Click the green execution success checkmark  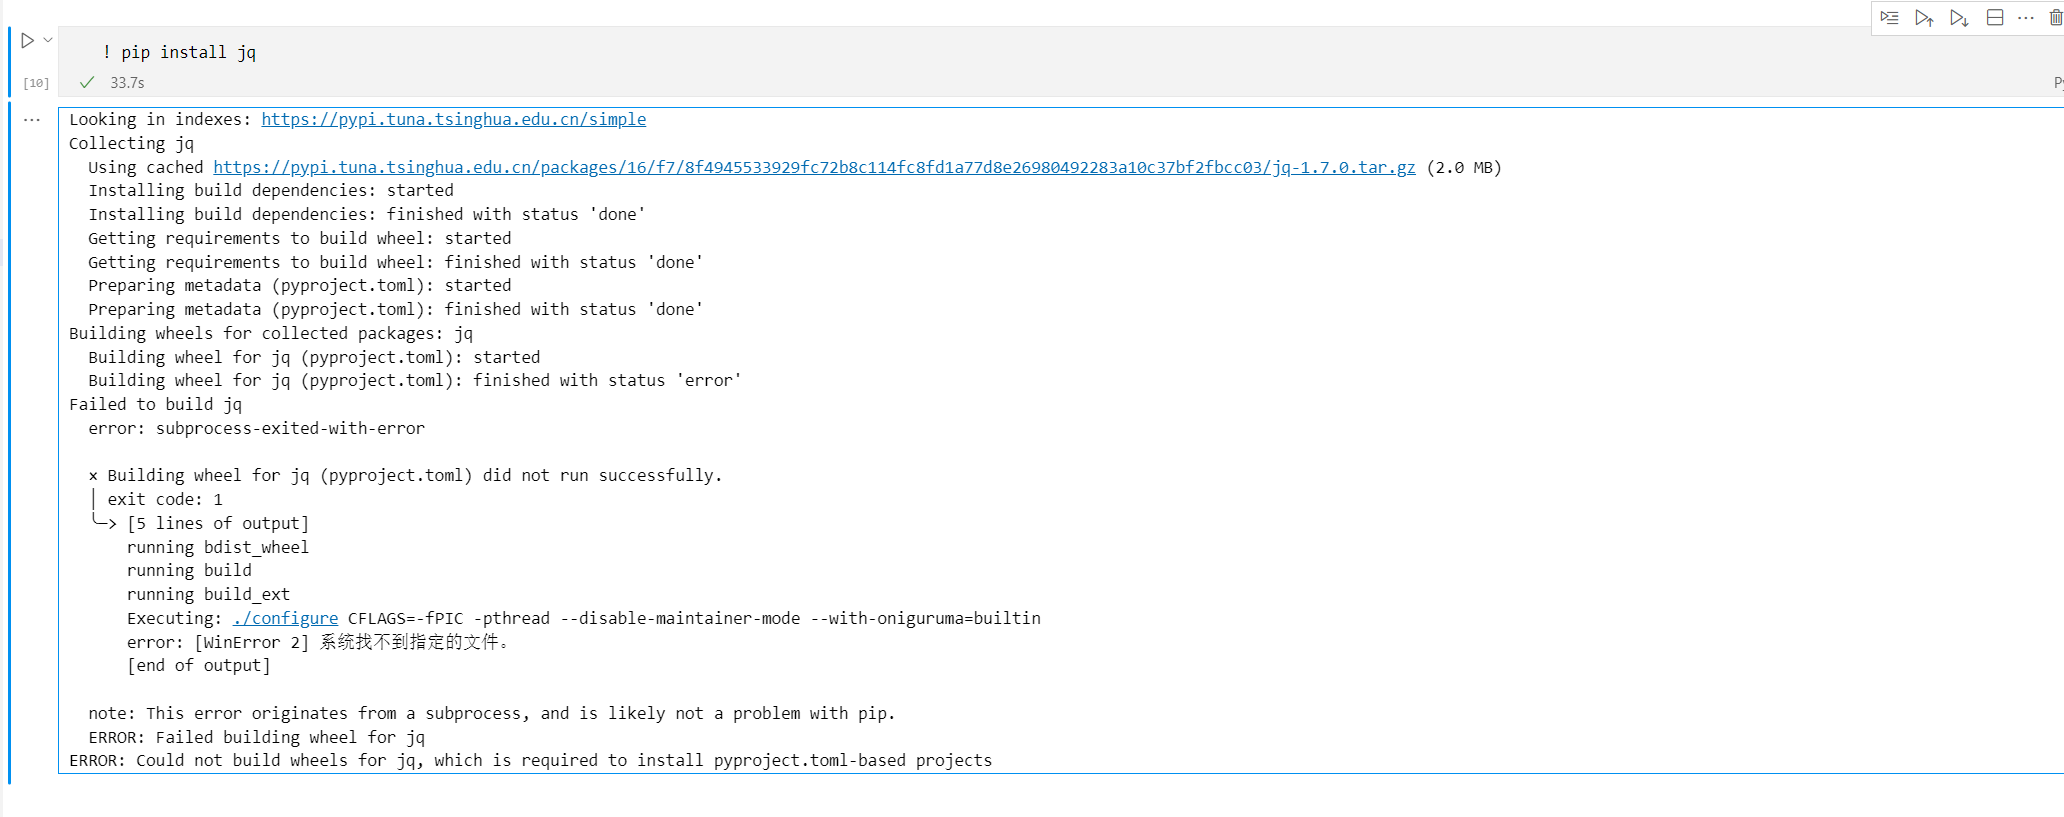click(x=87, y=83)
